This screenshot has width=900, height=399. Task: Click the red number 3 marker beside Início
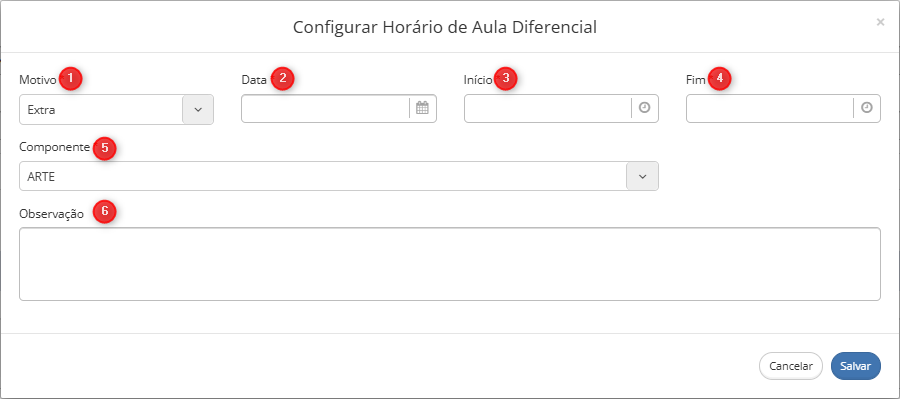[505, 79]
